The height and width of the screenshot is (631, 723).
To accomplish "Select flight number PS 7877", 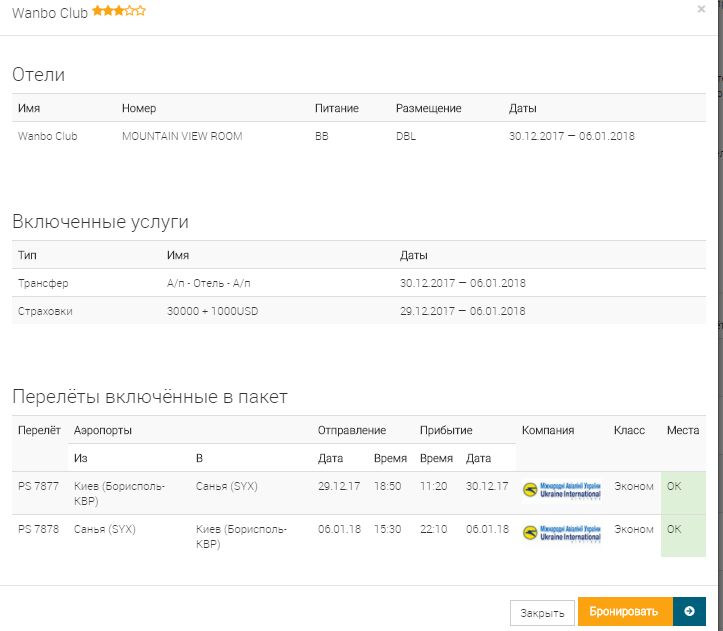I will click(x=38, y=487).
